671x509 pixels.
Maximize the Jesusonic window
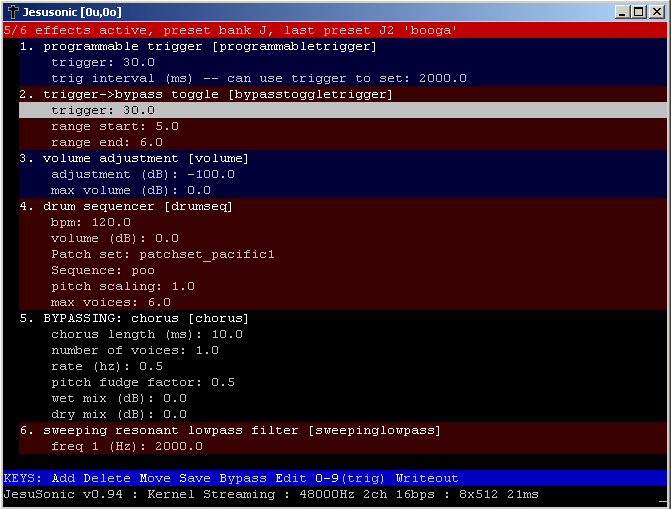pos(638,12)
